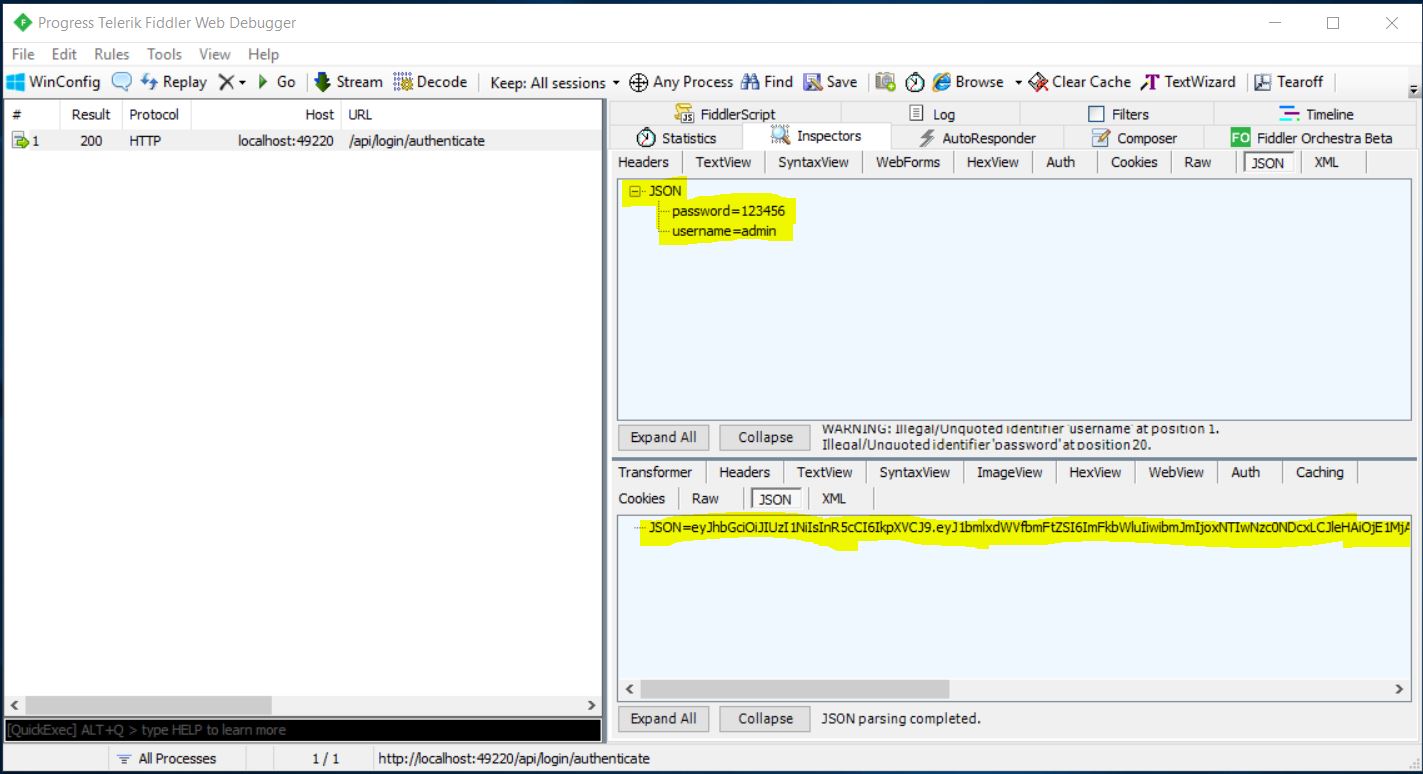Viewport: 1423px width, 774px height.
Task: Open Find with the binoculars icon
Action: pyautogui.click(x=766, y=82)
